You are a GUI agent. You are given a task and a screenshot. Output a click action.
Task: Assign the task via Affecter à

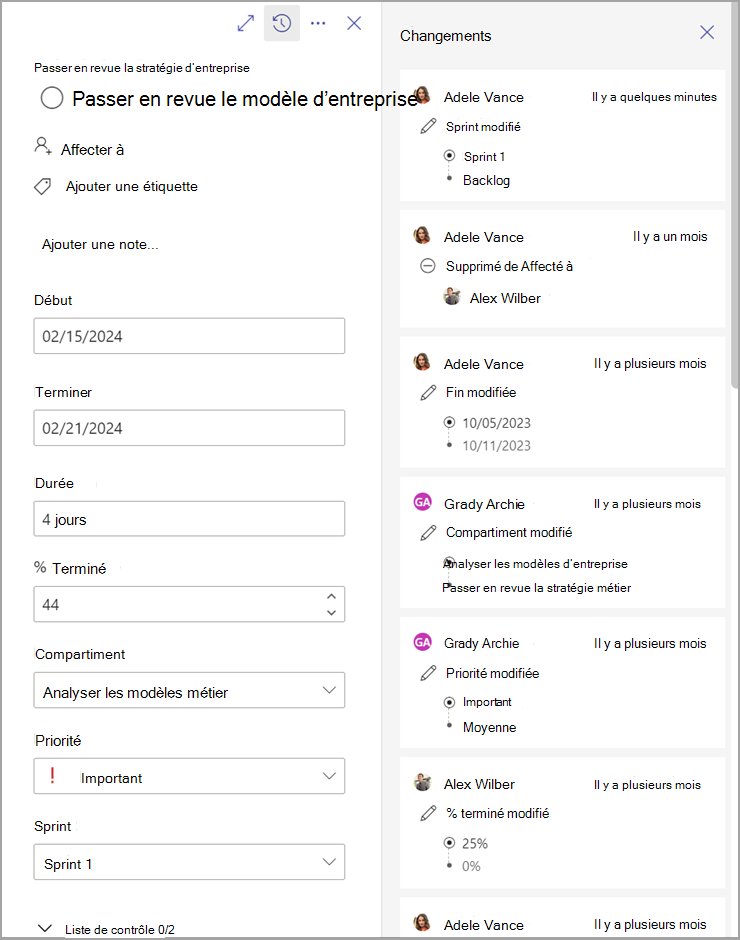pyautogui.click(x=92, y=149)
